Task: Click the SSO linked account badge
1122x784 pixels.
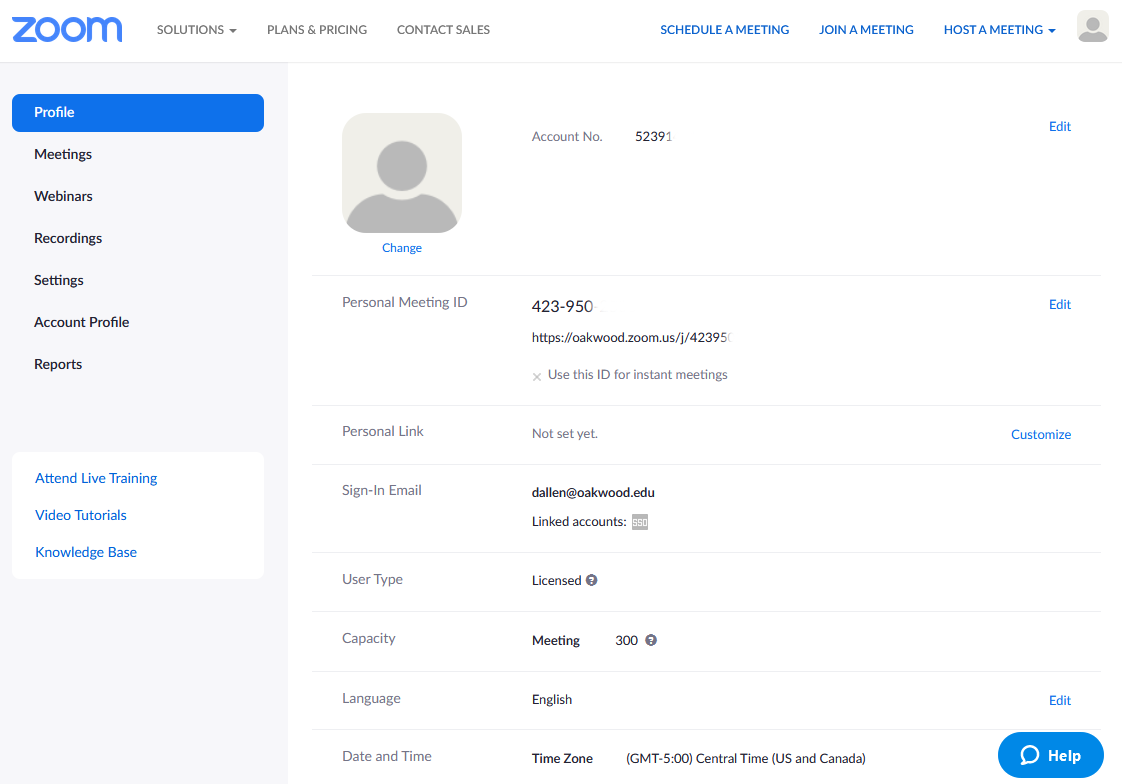Action: (640, 522)
